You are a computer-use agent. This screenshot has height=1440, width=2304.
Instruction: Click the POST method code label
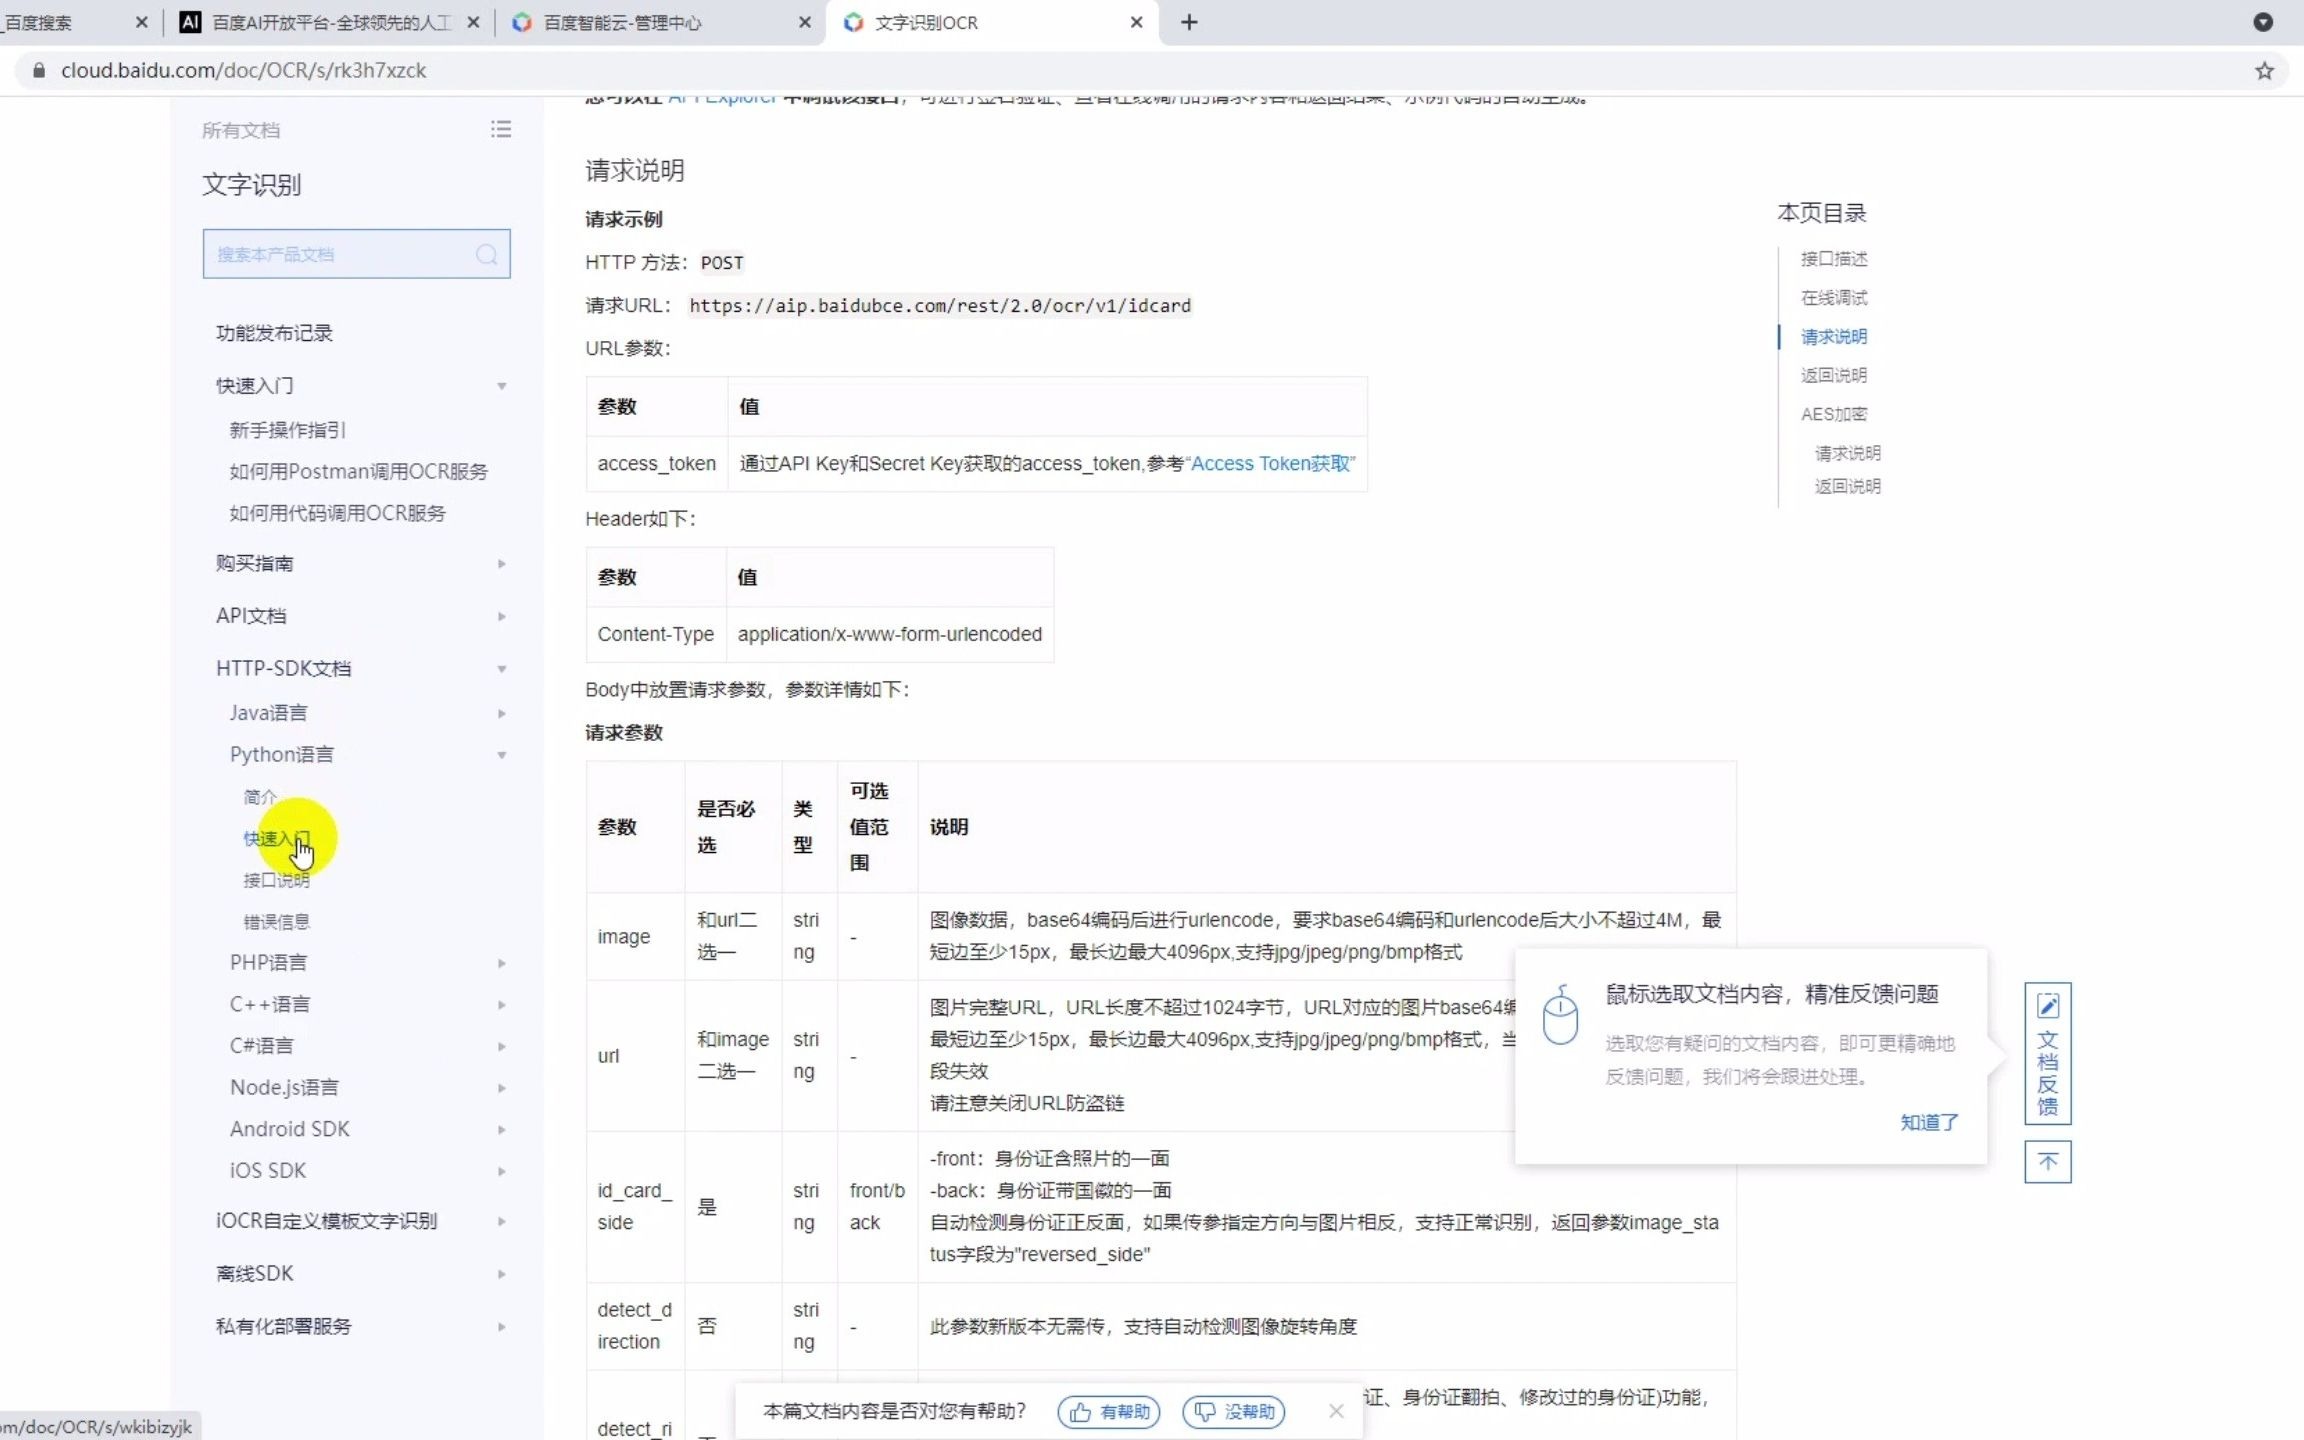(x=722, y=263)
